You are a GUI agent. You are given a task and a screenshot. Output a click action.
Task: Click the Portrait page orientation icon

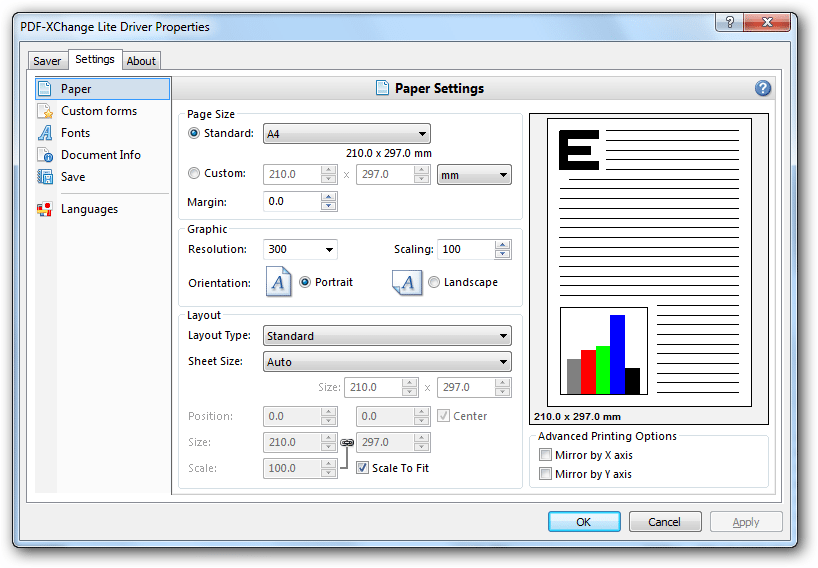(279, 282)
